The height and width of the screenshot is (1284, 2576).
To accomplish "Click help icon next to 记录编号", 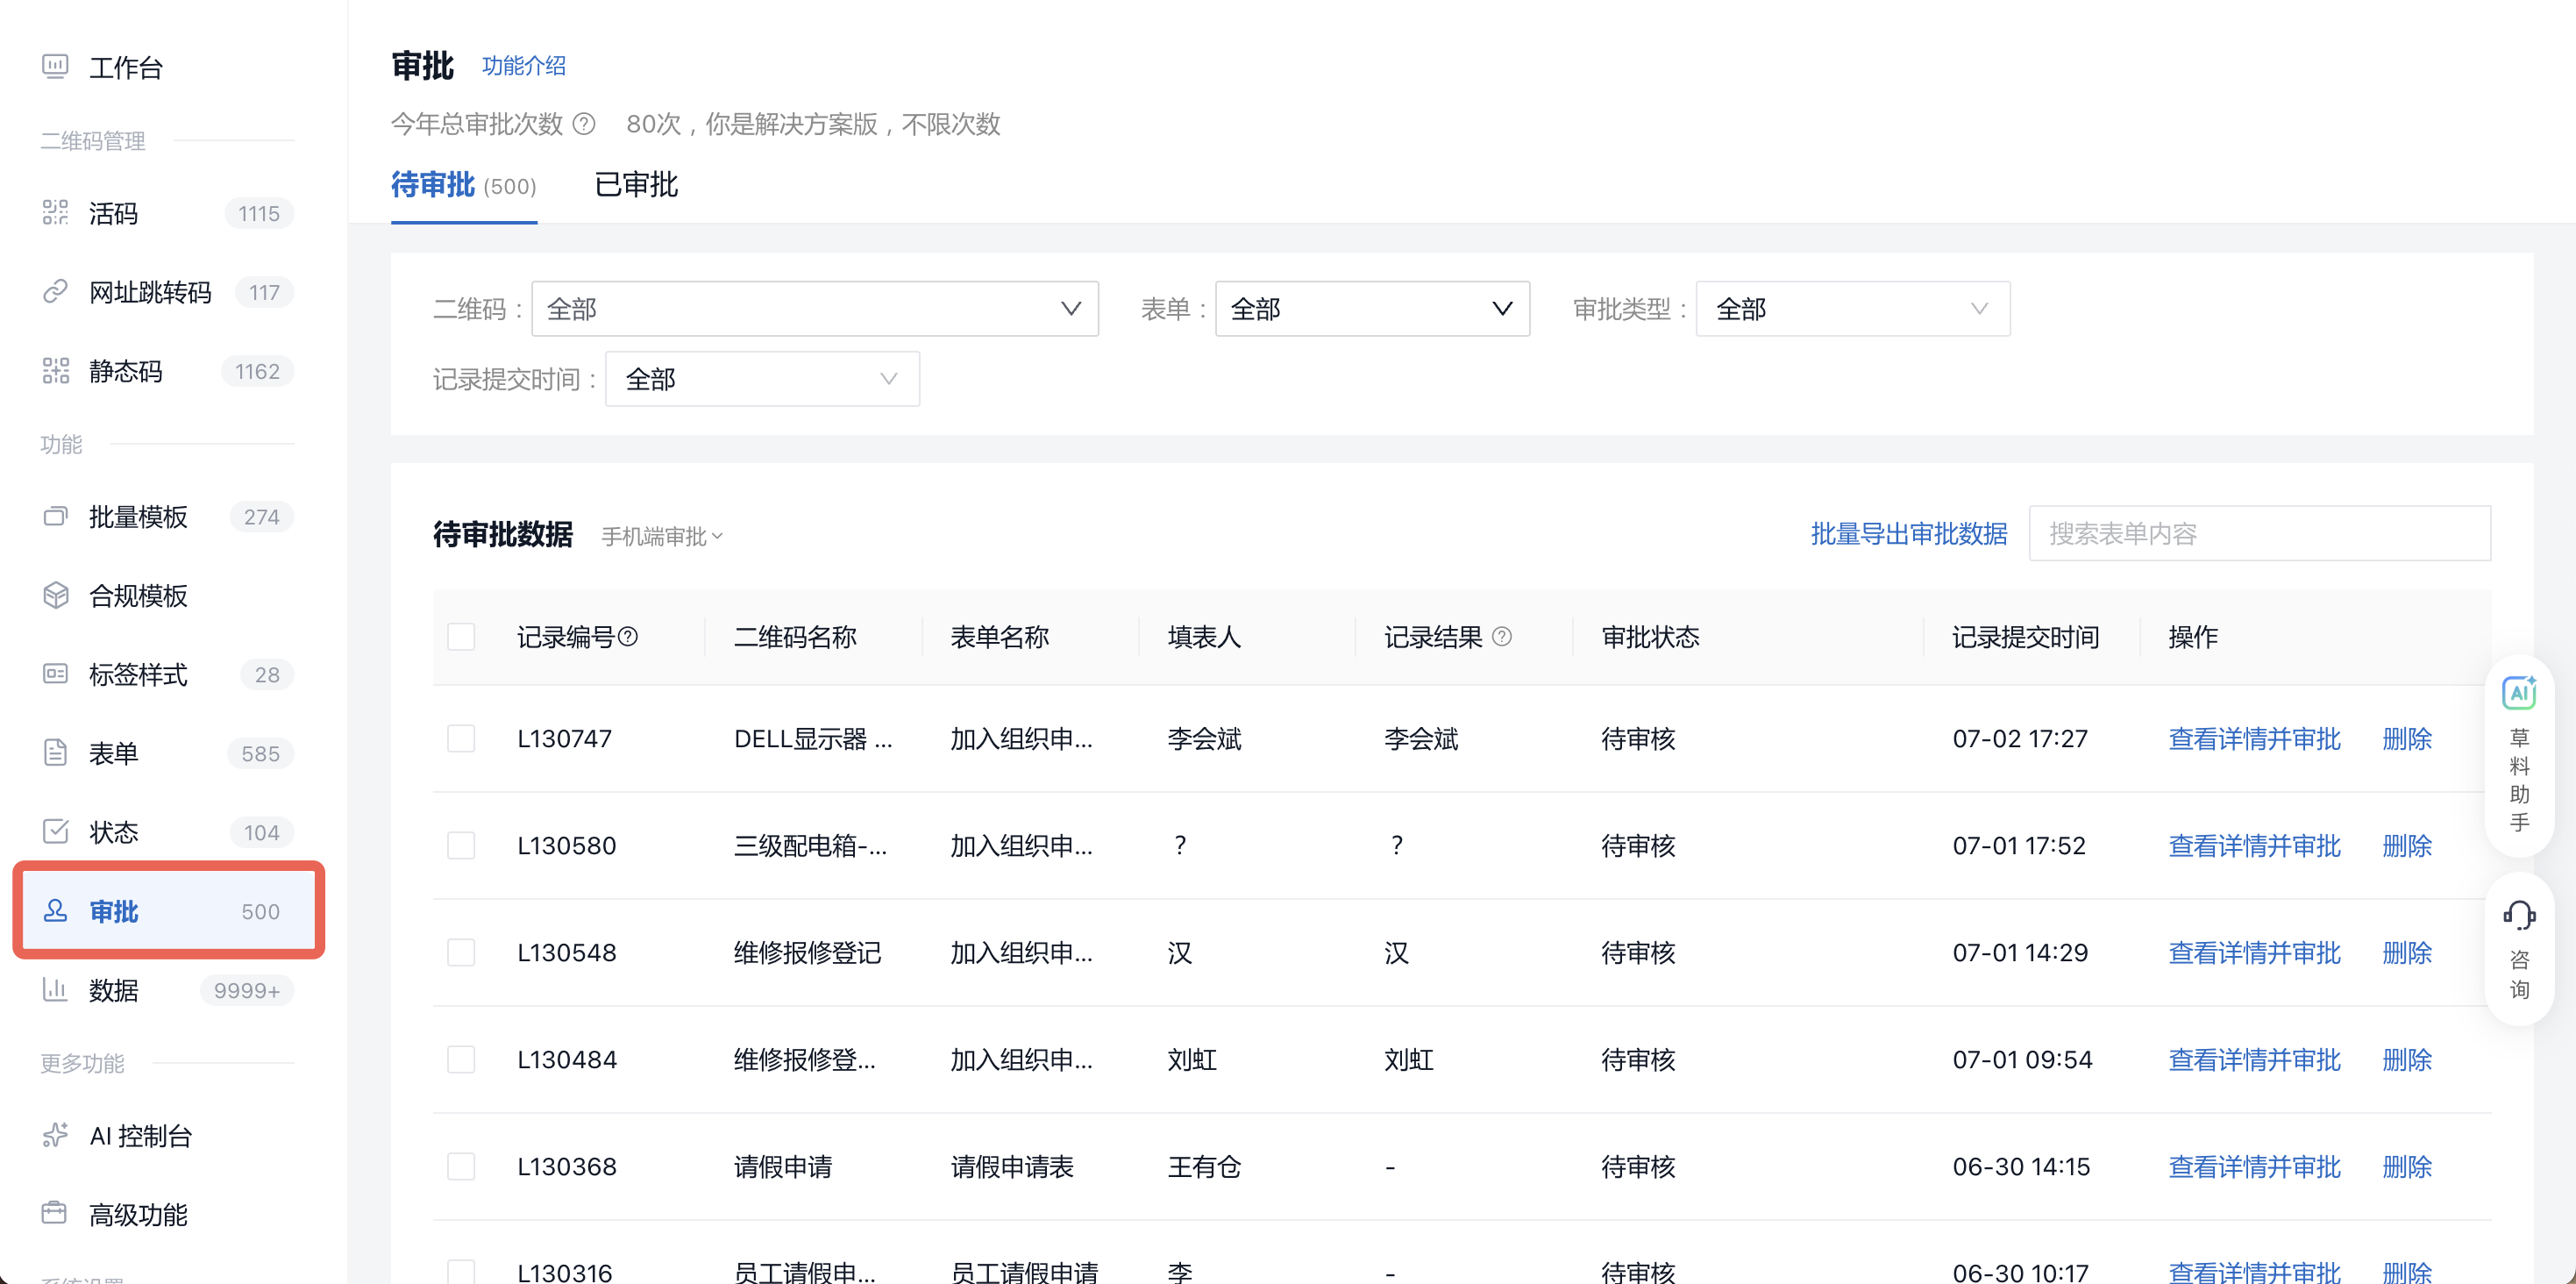I will (x=628, y=637).
